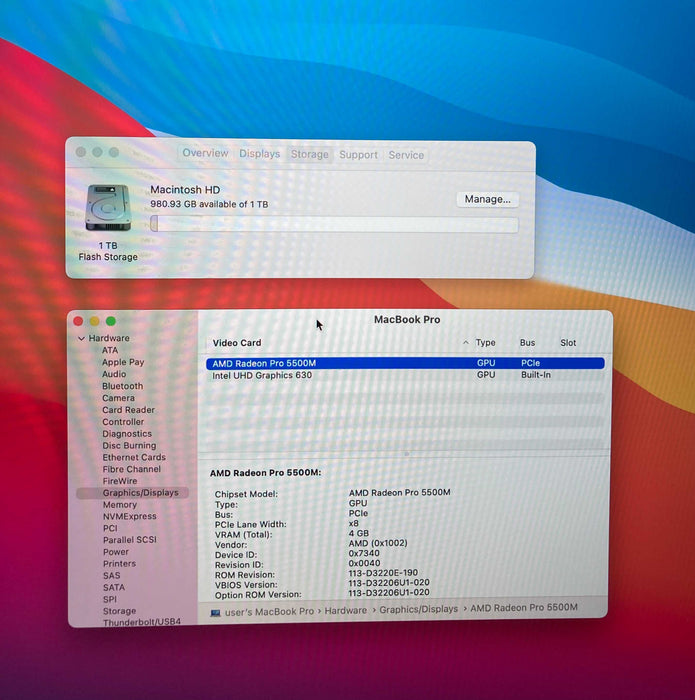Select the Intel UHD Graphics 630 row
The height and width of the screenshot is (700, 695).
tap(405, 375)
